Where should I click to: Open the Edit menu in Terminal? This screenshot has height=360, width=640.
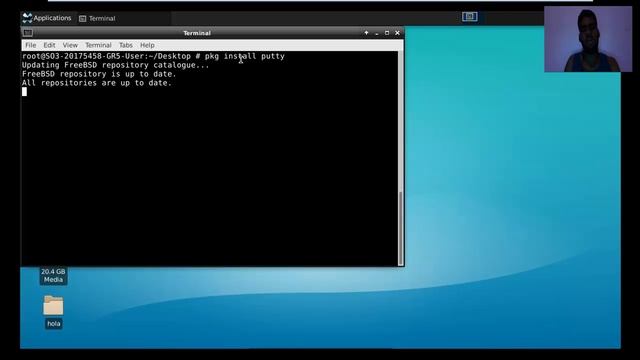click(49, 45)
